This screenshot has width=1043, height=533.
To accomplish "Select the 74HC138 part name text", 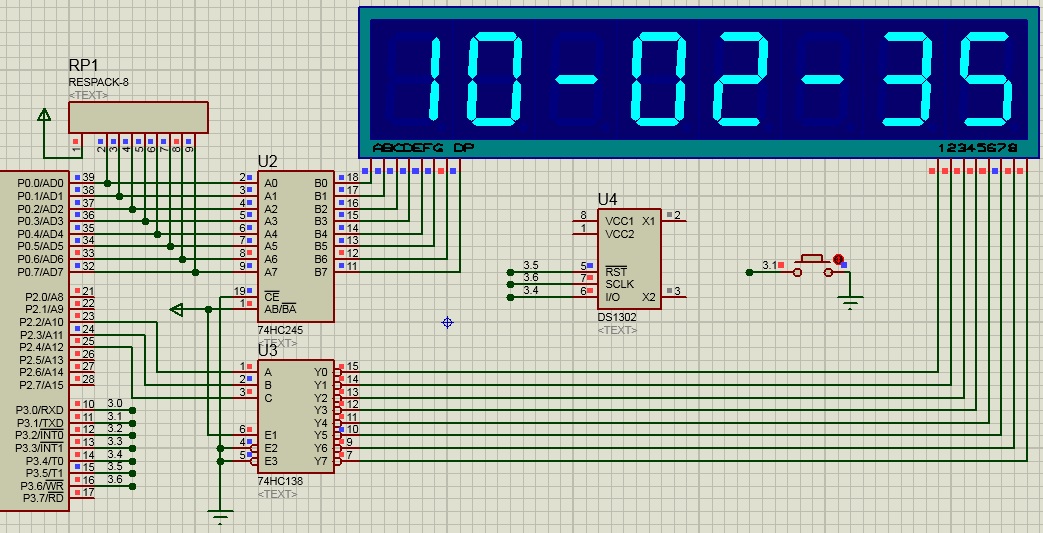I will tap(281, 481).
